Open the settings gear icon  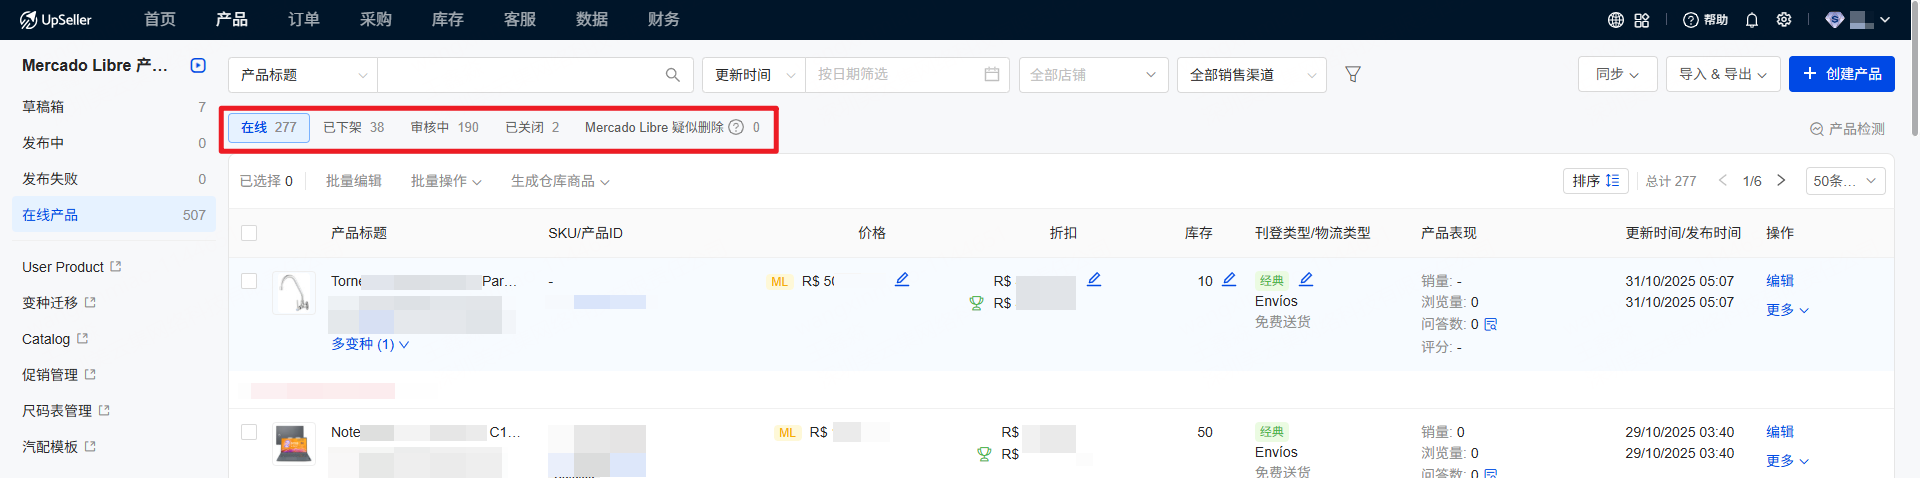coord(1784,20)
